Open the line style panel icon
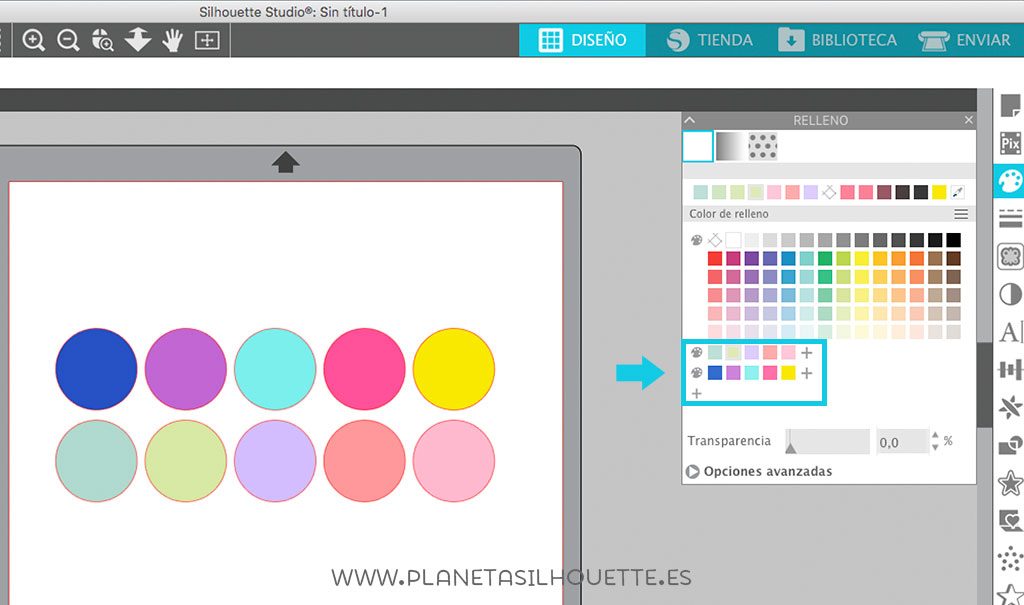 pos(1010,218)
